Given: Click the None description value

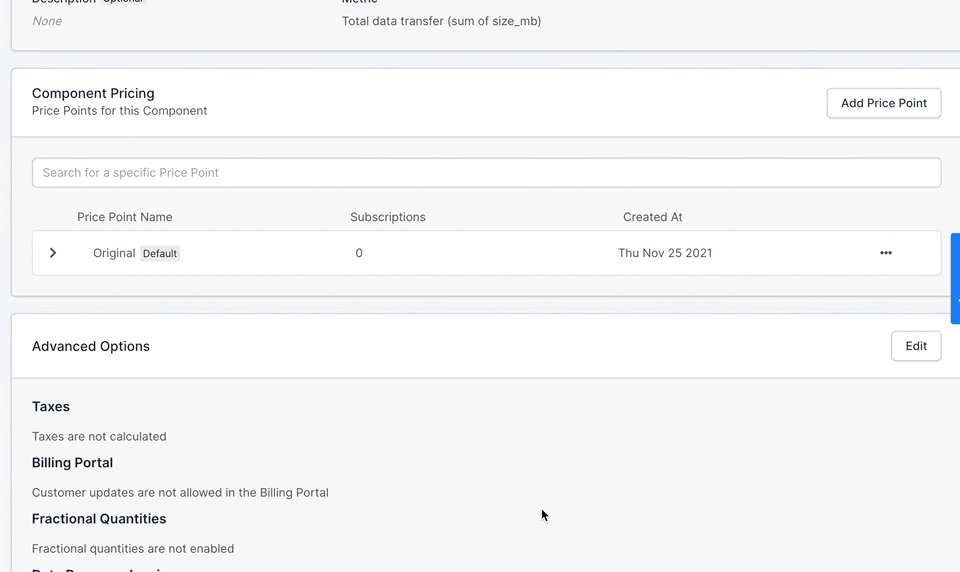Looking at the screenshot, I should click(47, 21).
